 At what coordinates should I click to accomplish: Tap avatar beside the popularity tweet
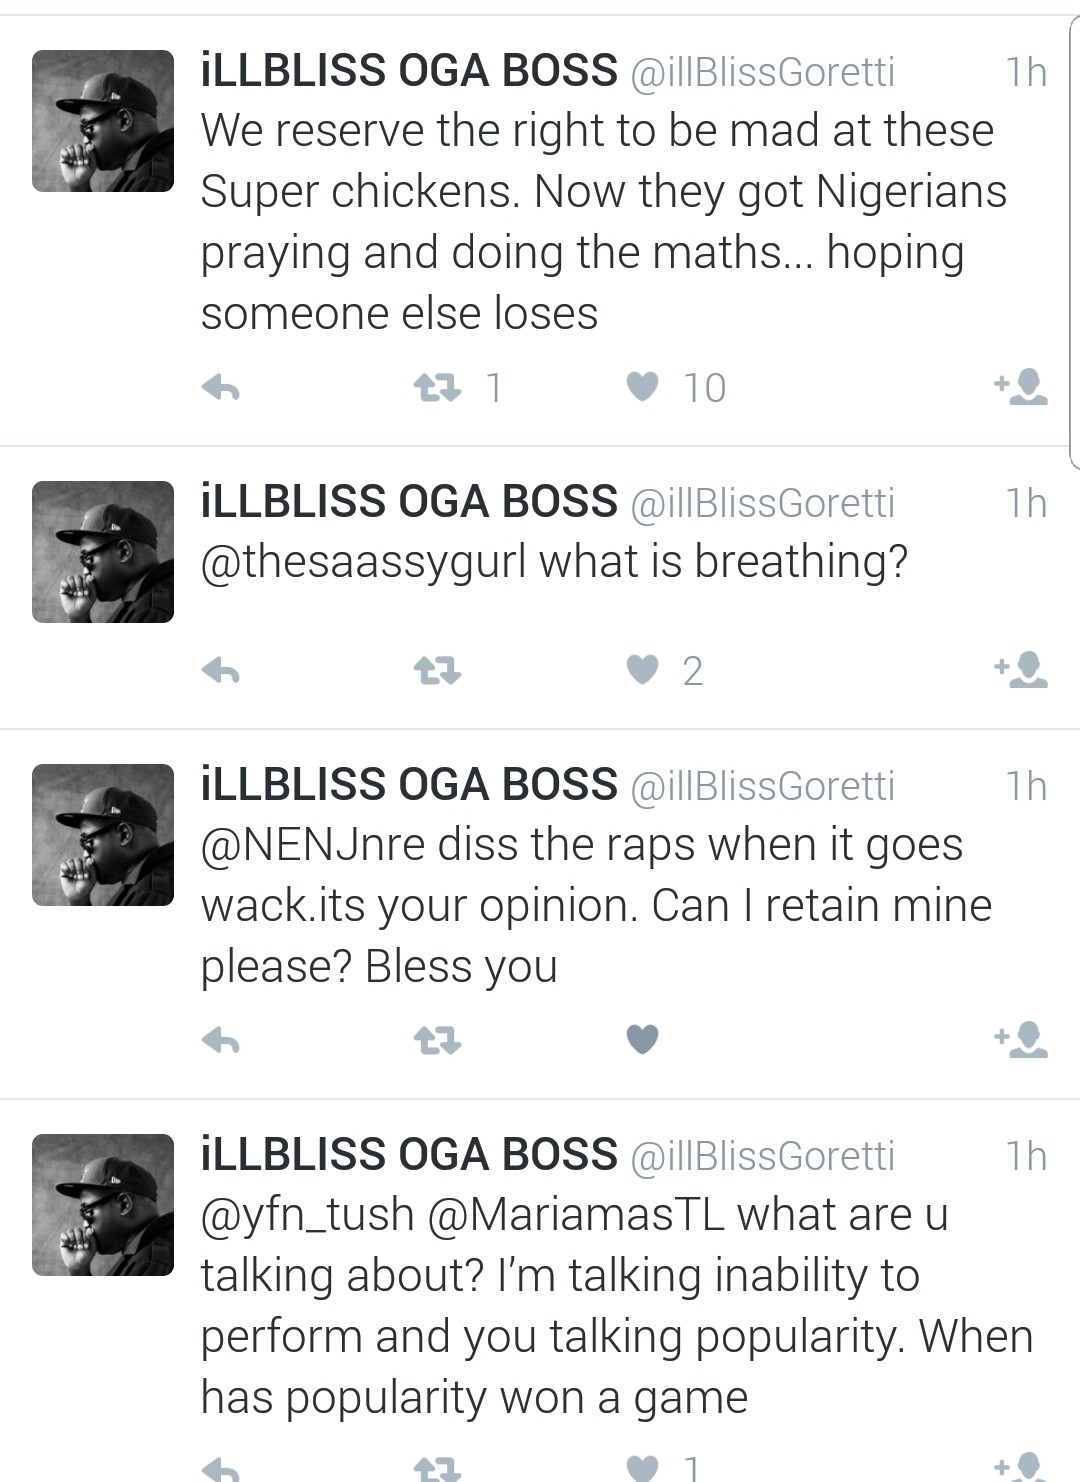pos(103,1205)
